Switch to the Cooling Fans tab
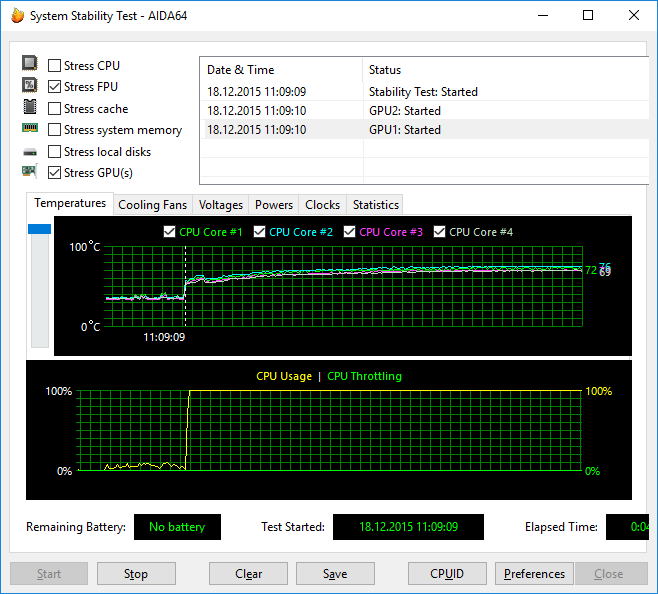 153,205
